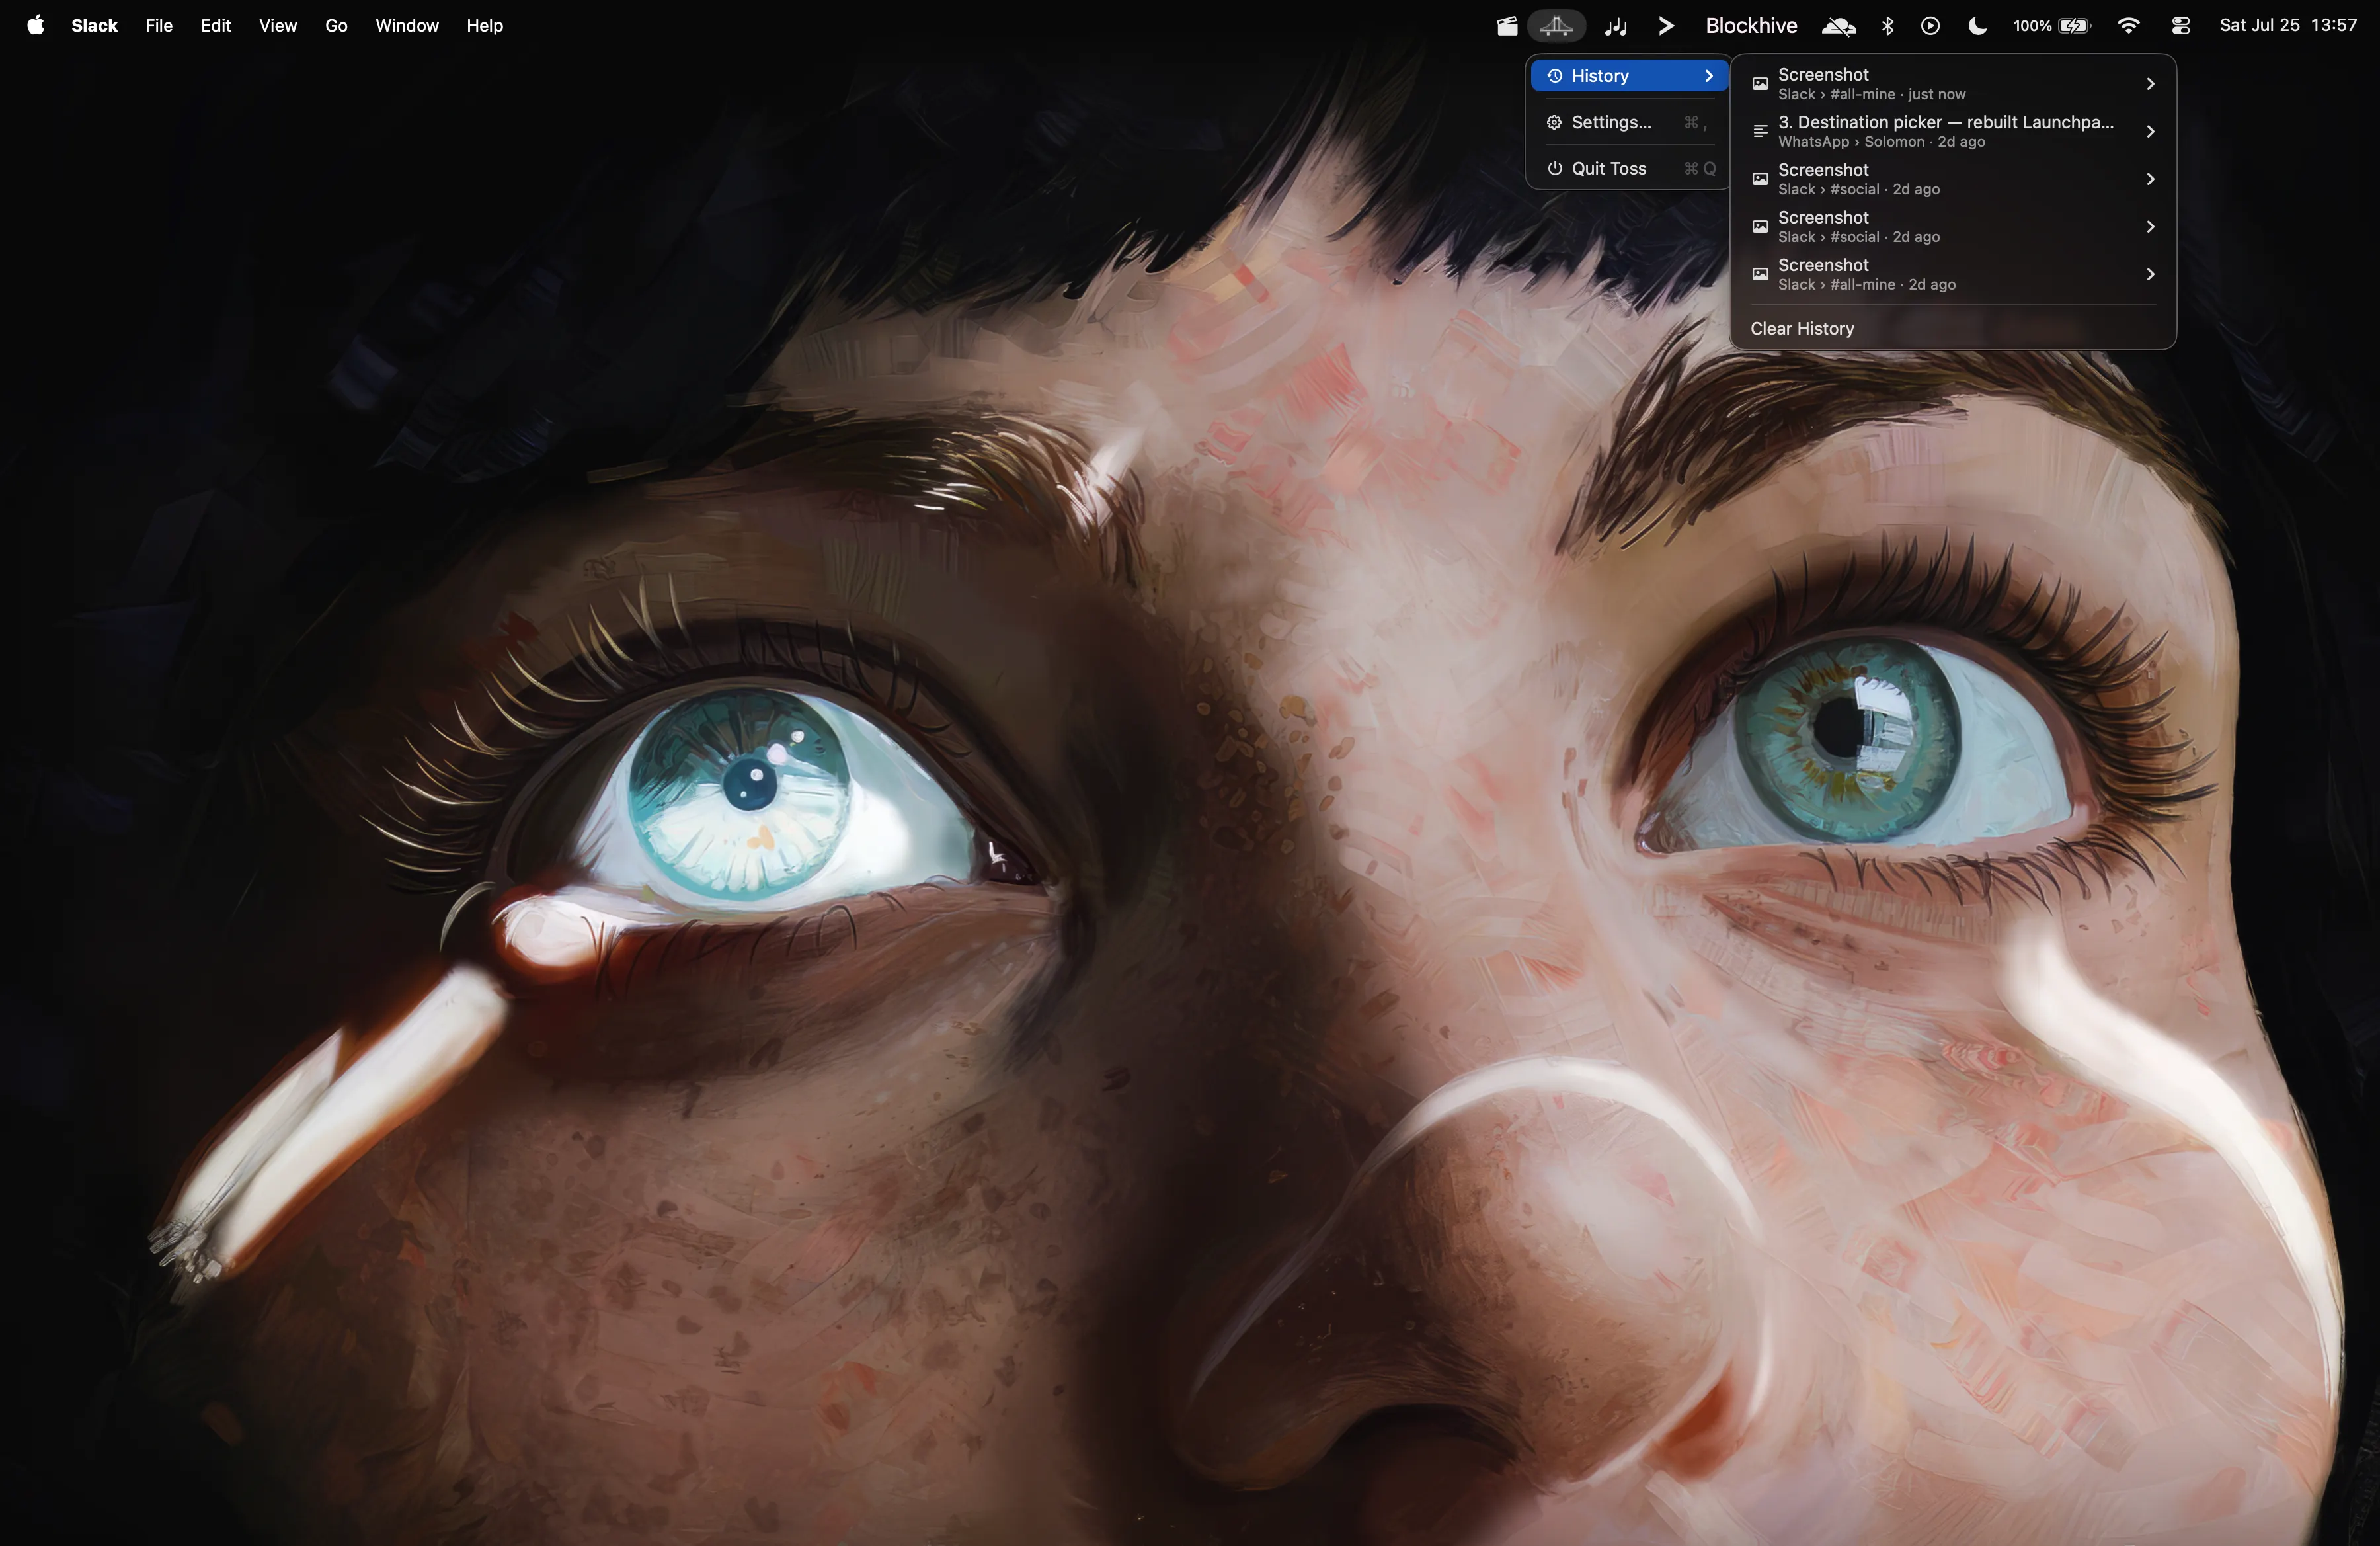Click the crossed-out cloud menu bar icon
This screenshot has height=1546, width=2380.
pos(1838,26)
